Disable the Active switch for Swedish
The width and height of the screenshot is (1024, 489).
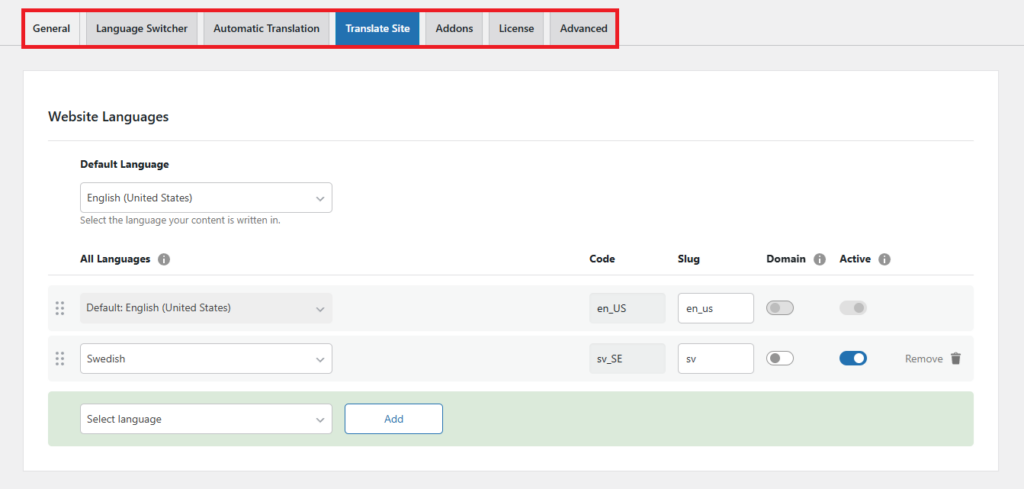click(853, 358)
